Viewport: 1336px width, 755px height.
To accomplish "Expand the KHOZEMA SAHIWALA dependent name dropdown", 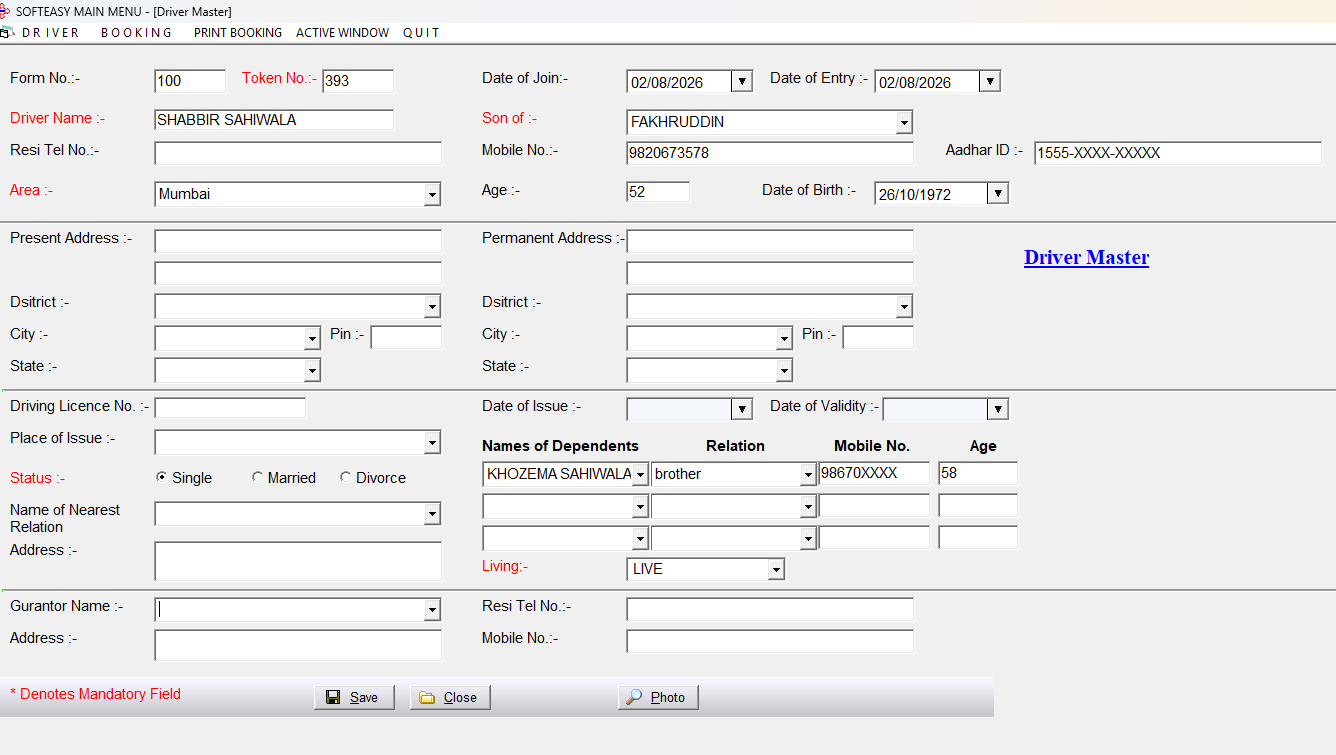I will click(x=640, y=475).
